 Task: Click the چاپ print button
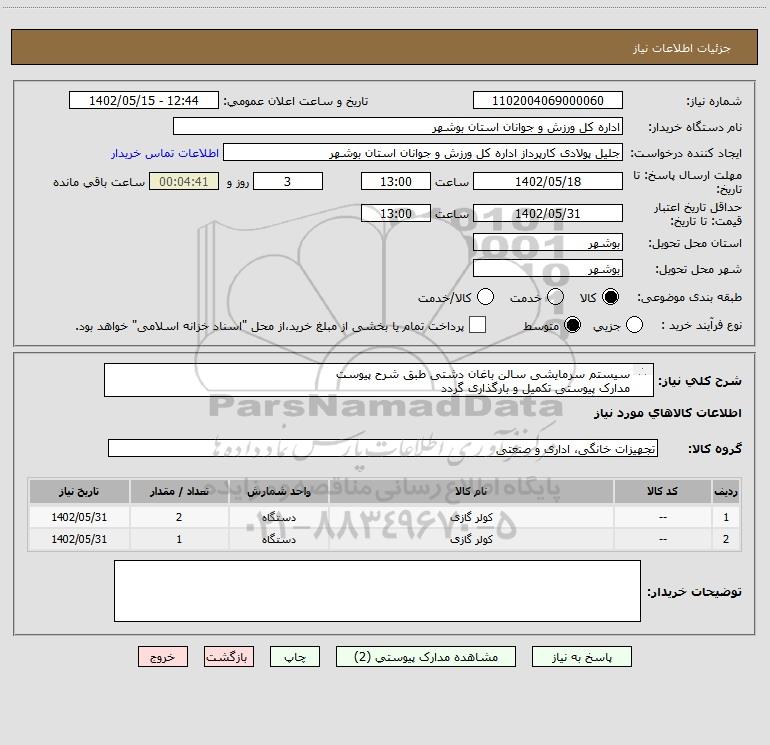[295, 657]
